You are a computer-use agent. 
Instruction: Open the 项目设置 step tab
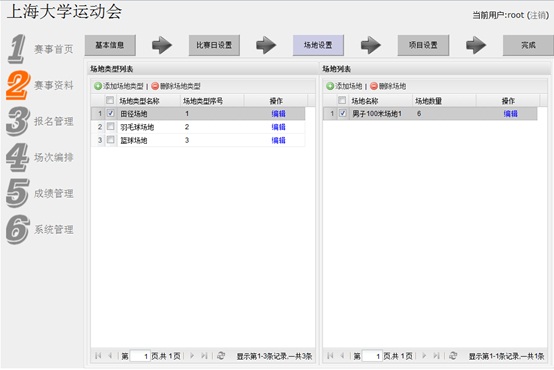coord(423,45)
